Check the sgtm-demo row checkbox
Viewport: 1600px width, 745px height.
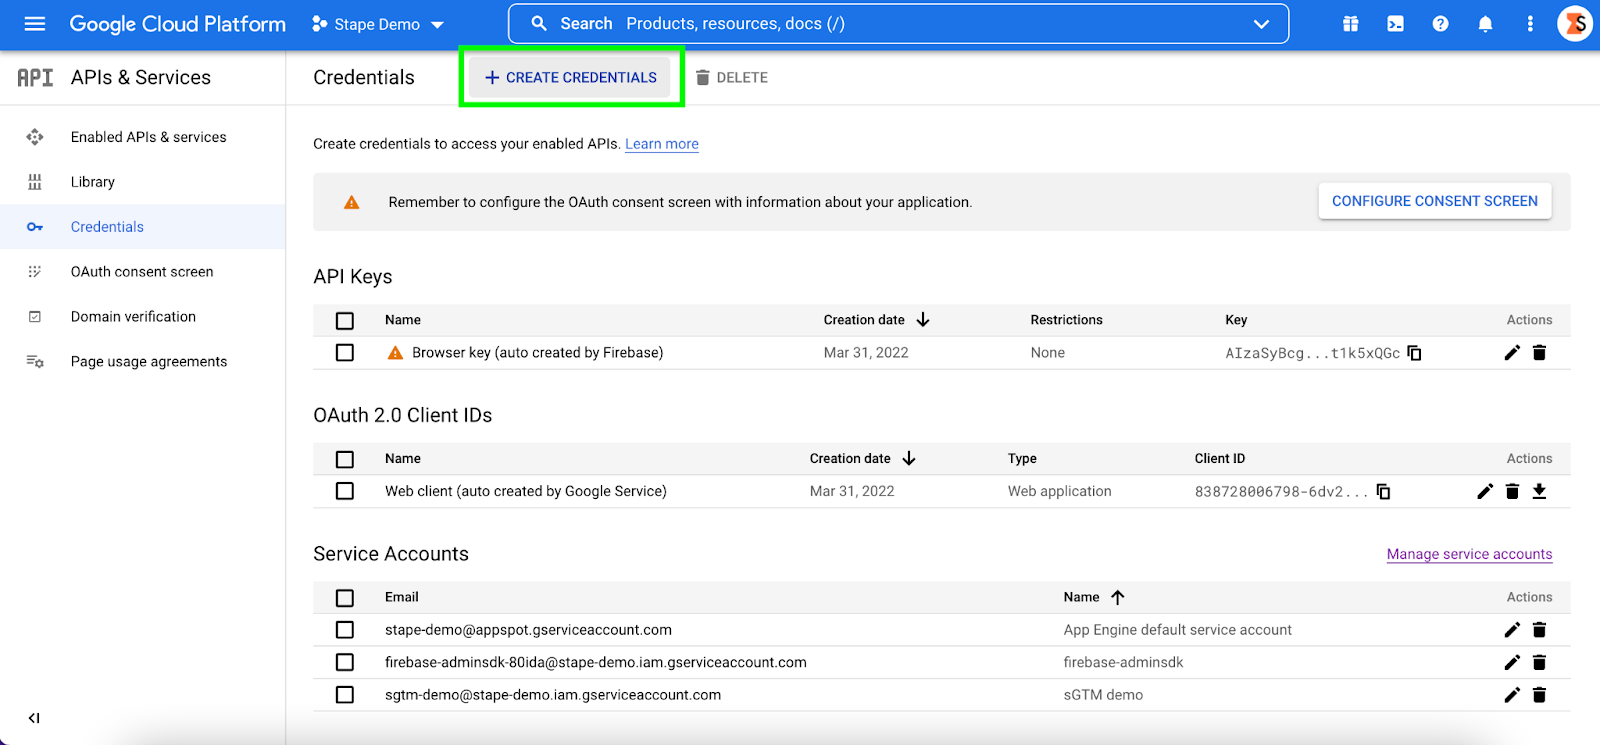[x=345, y=695]
